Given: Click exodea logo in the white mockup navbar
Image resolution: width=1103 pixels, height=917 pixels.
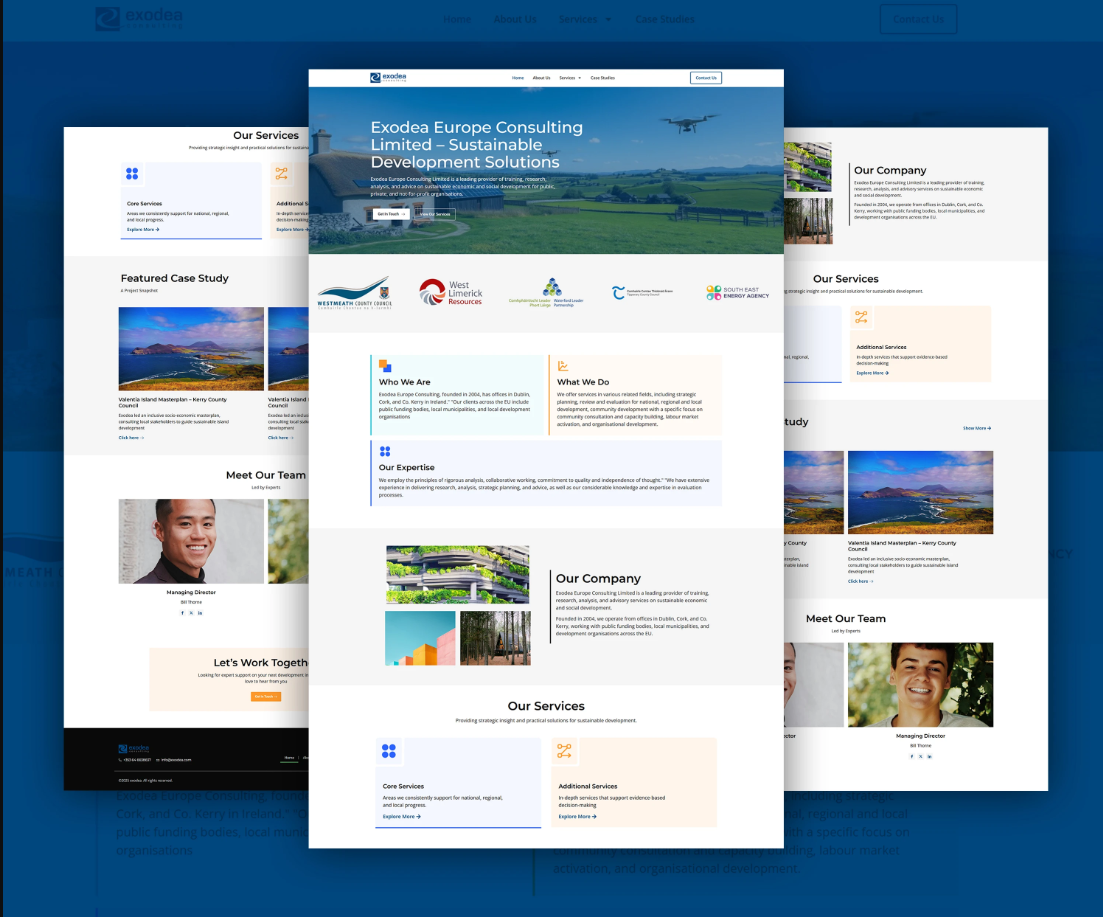Looking at the screenshot, I should [x=388, y=77].
